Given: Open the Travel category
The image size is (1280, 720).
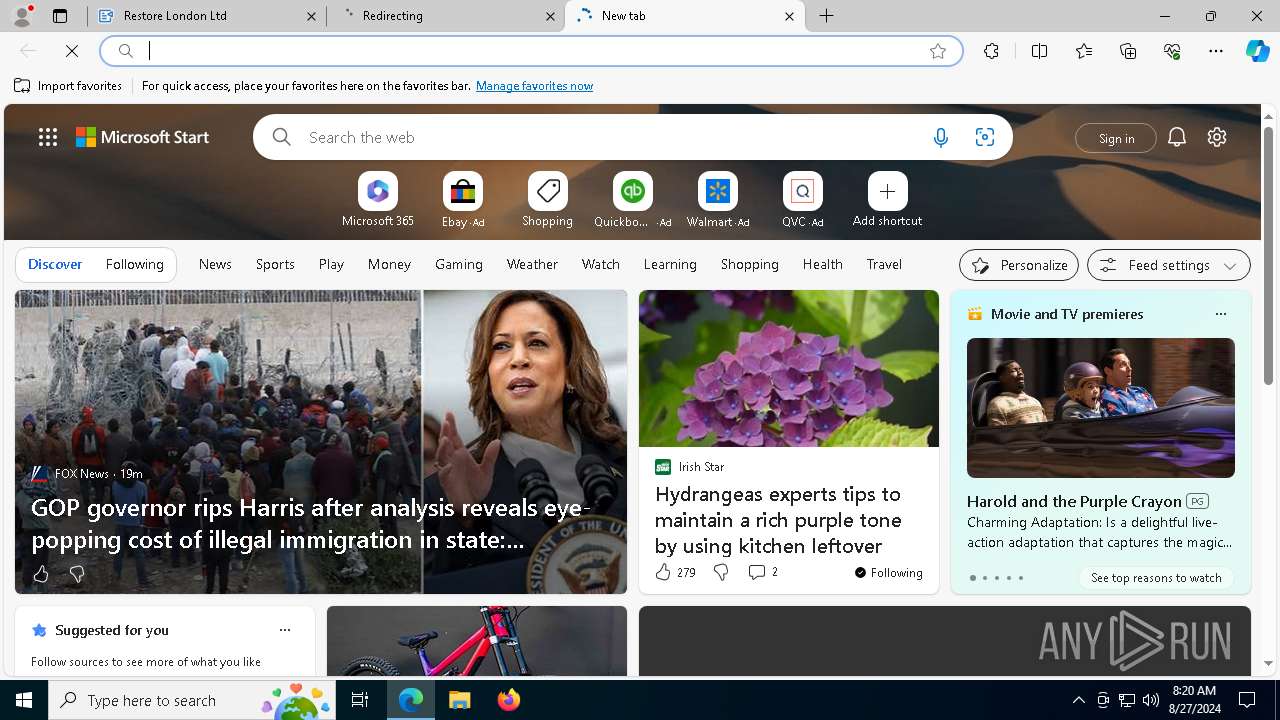Looking at the screenshot, I should pos(884,264).
